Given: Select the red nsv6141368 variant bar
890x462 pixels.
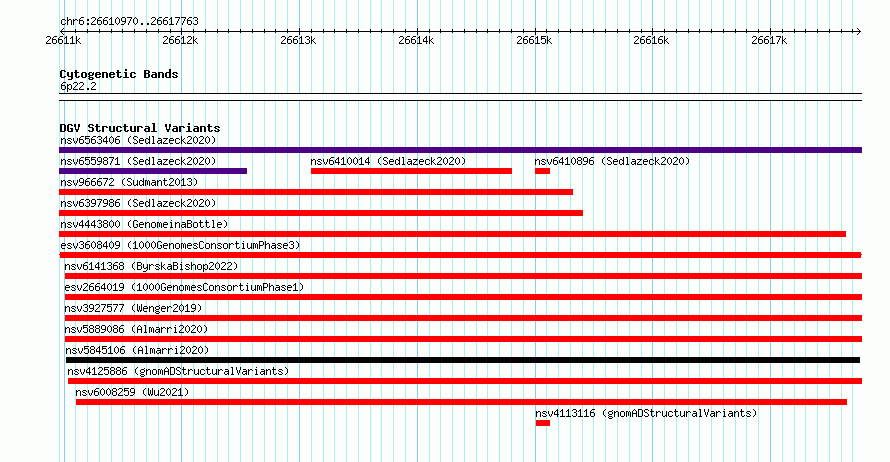Looking at the screenshot, I should click(463, 276).
